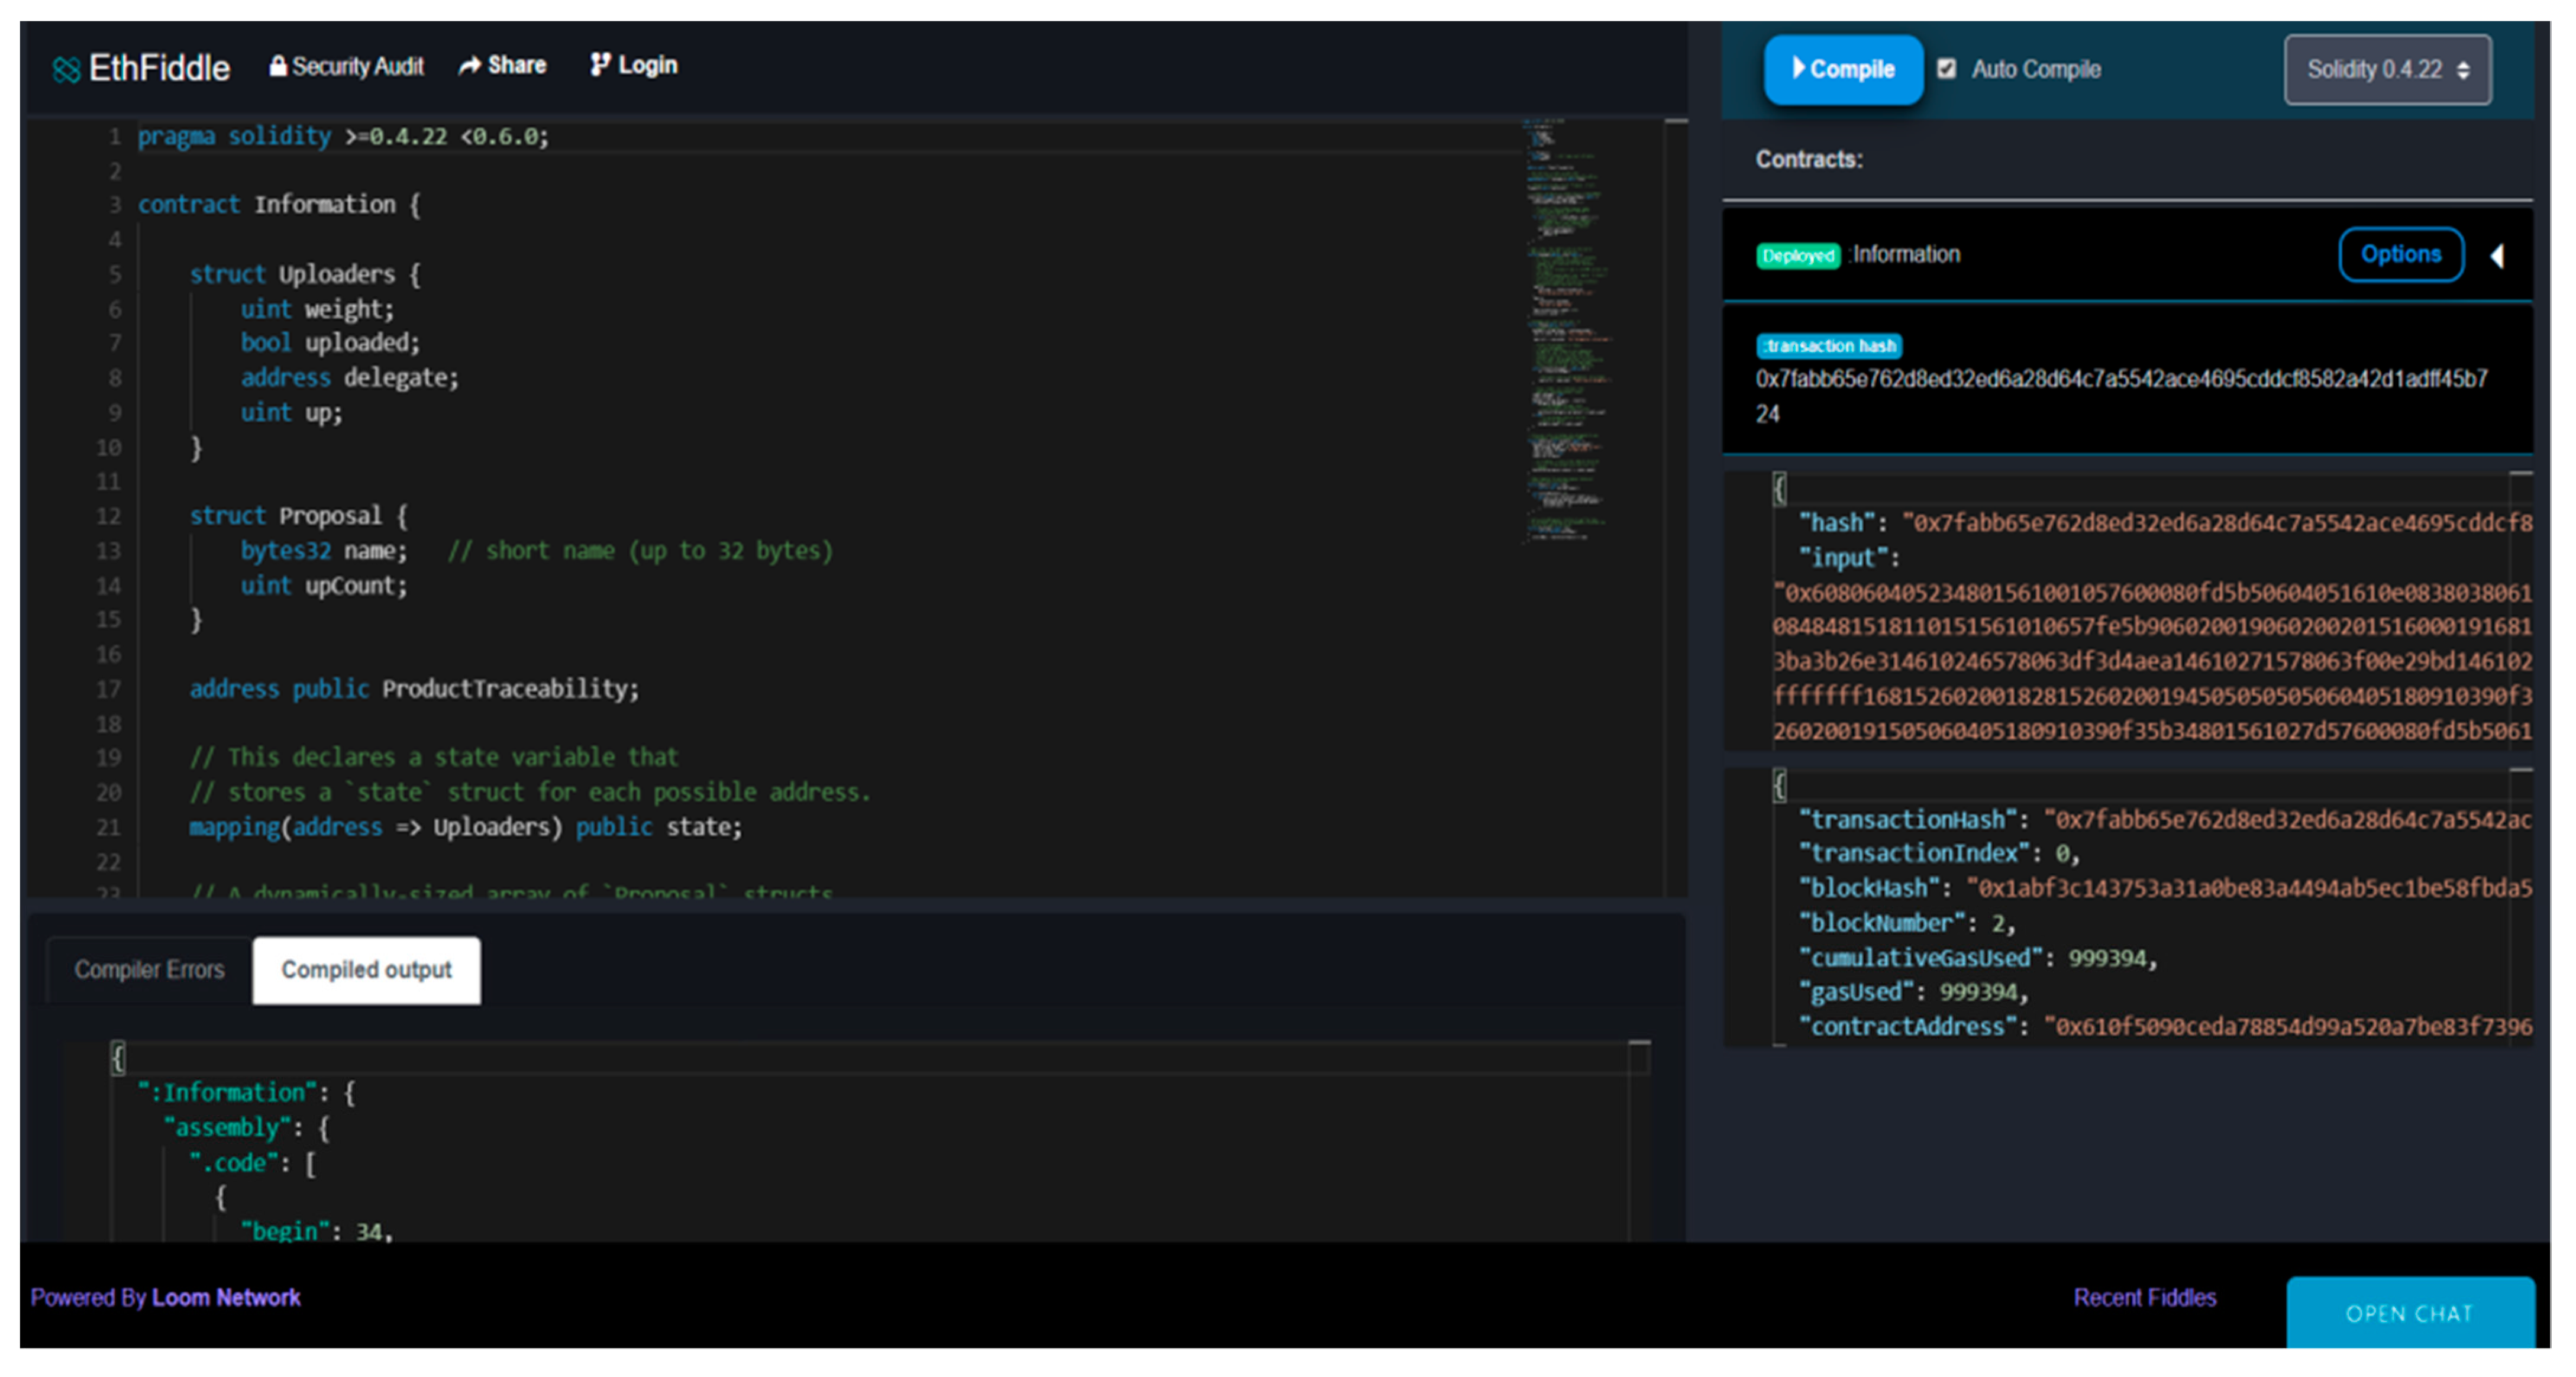Open the Loom Network link
This screenshot has width=2576, height=1377.
[x=226, y=1297]
